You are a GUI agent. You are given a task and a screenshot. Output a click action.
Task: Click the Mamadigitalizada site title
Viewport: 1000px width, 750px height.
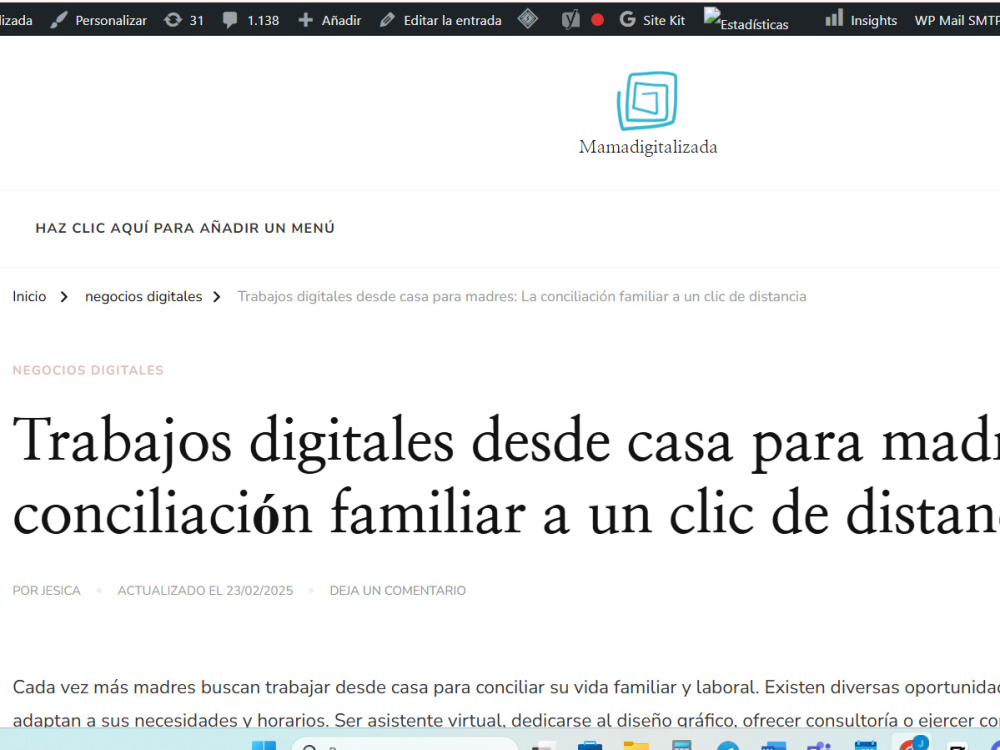[x=648, y=147]
